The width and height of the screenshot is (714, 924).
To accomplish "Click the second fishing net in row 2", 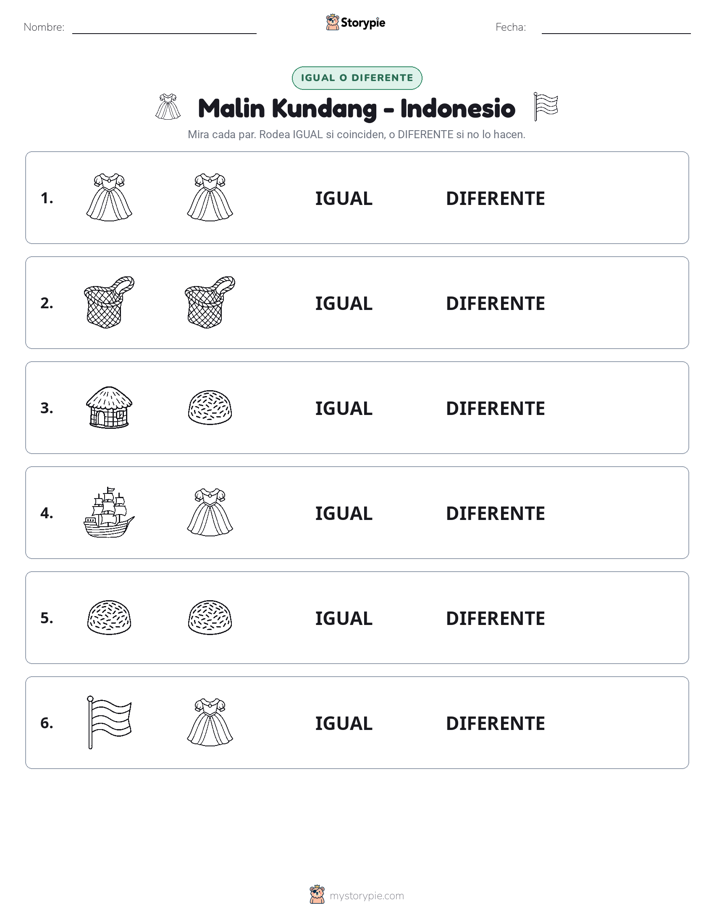I will pos(210,302).
